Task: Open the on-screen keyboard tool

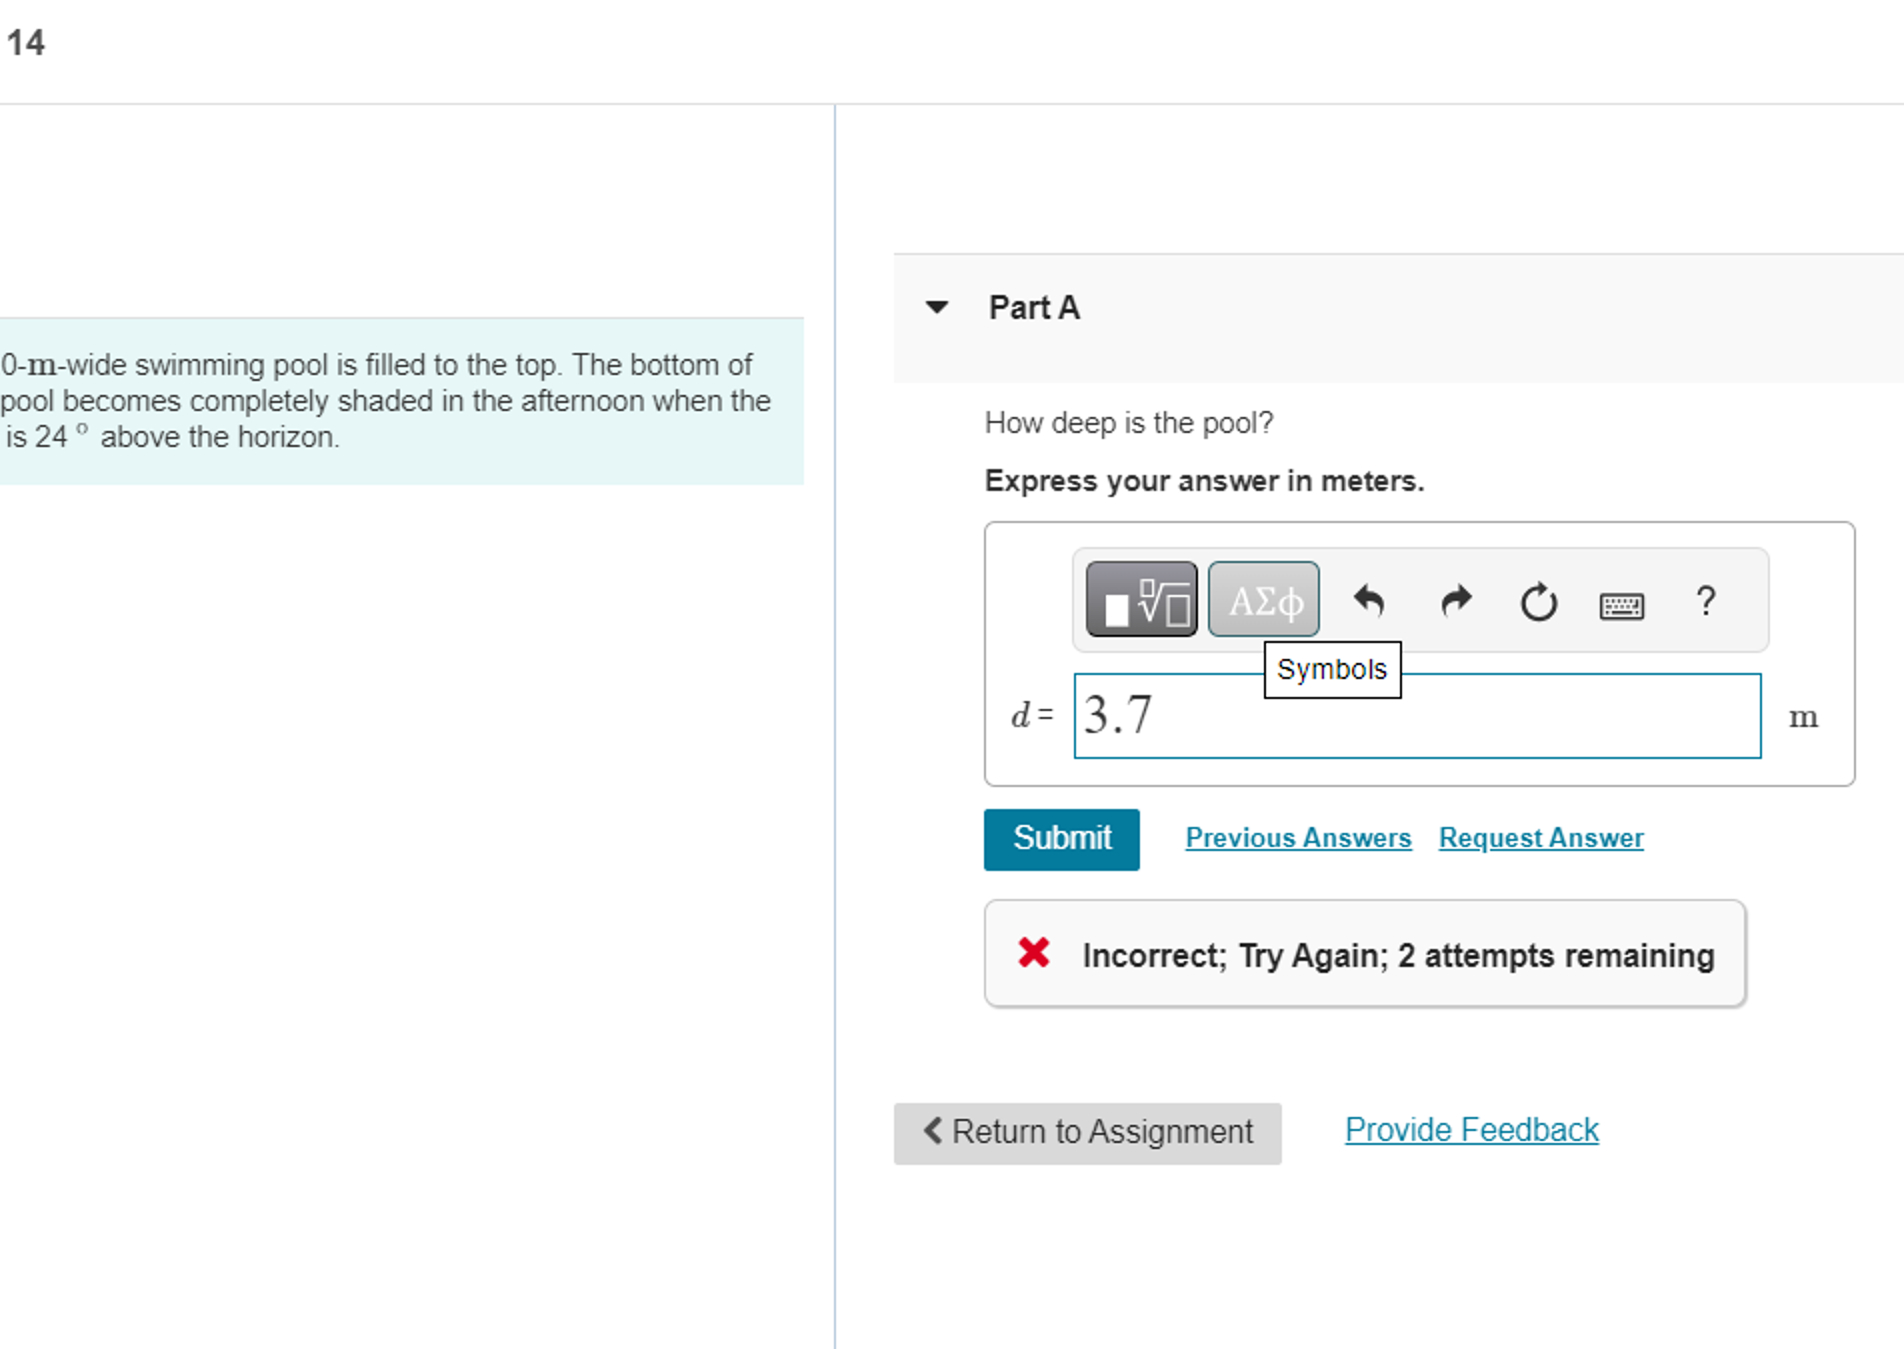Action: tap(1621, 604)
